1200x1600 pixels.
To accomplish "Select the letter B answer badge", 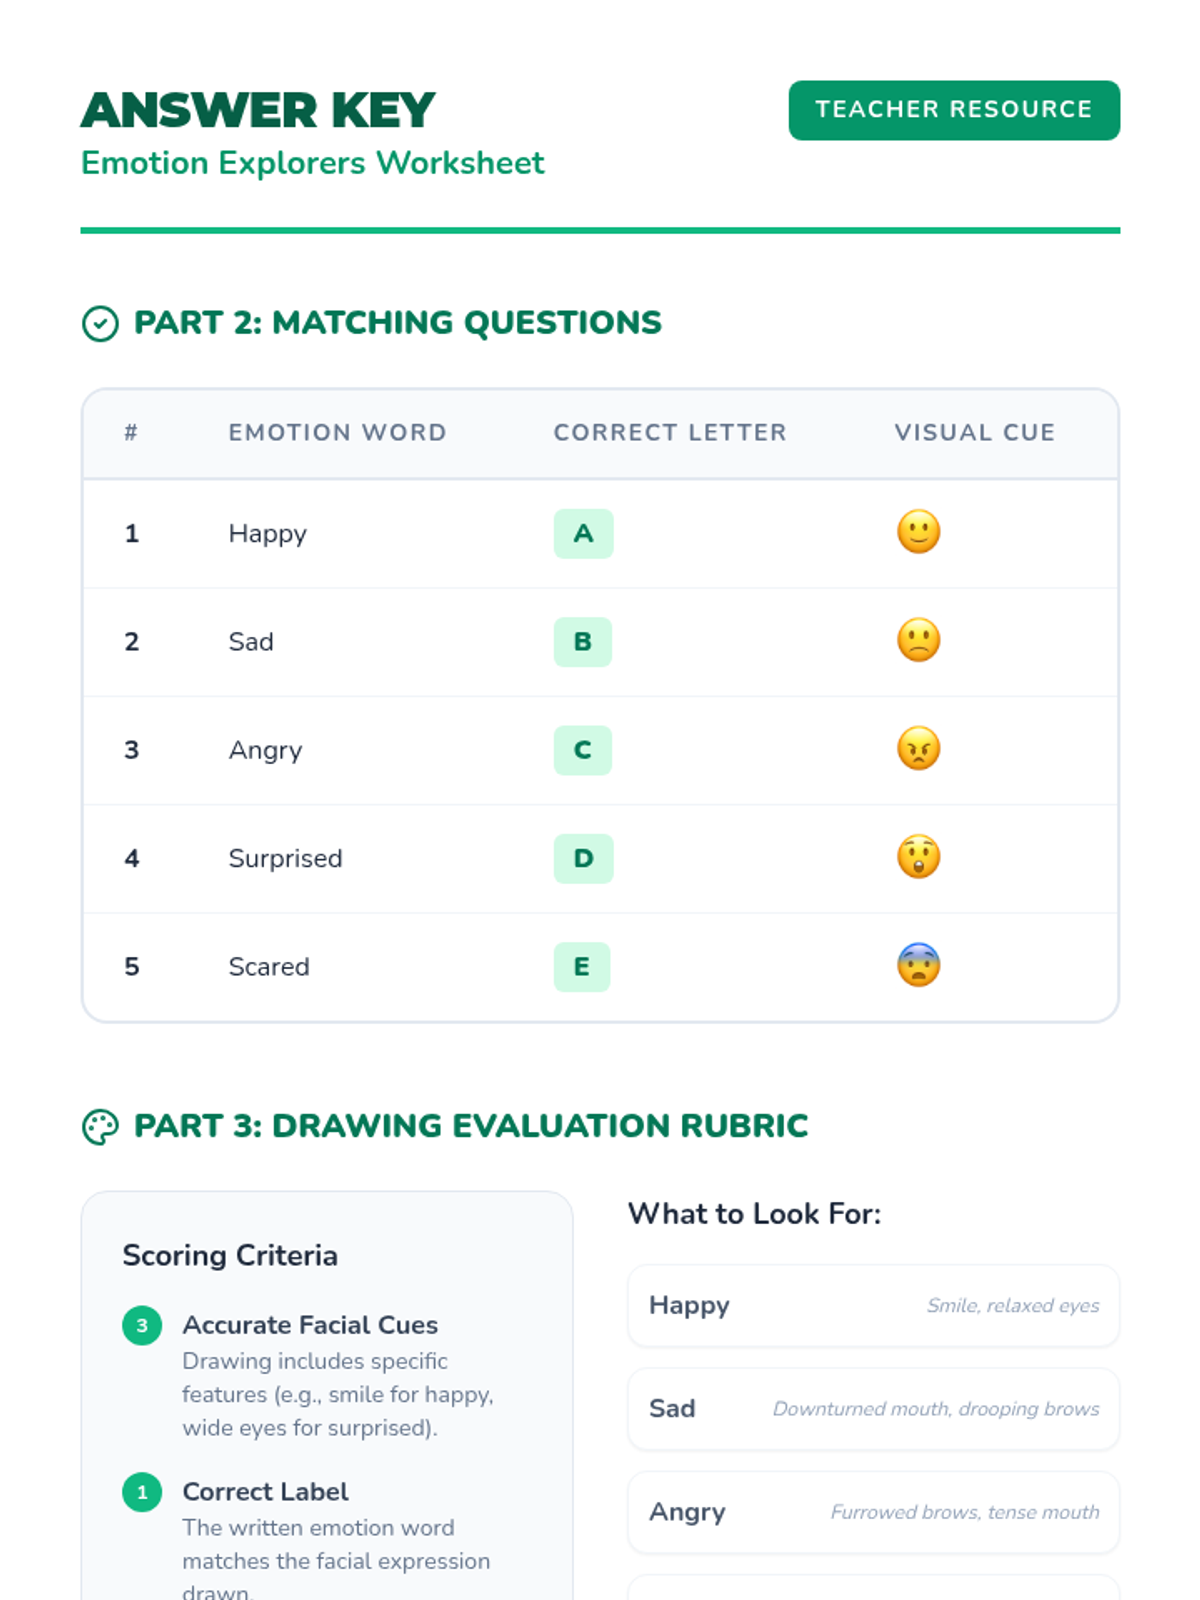I will coord(583,642).
